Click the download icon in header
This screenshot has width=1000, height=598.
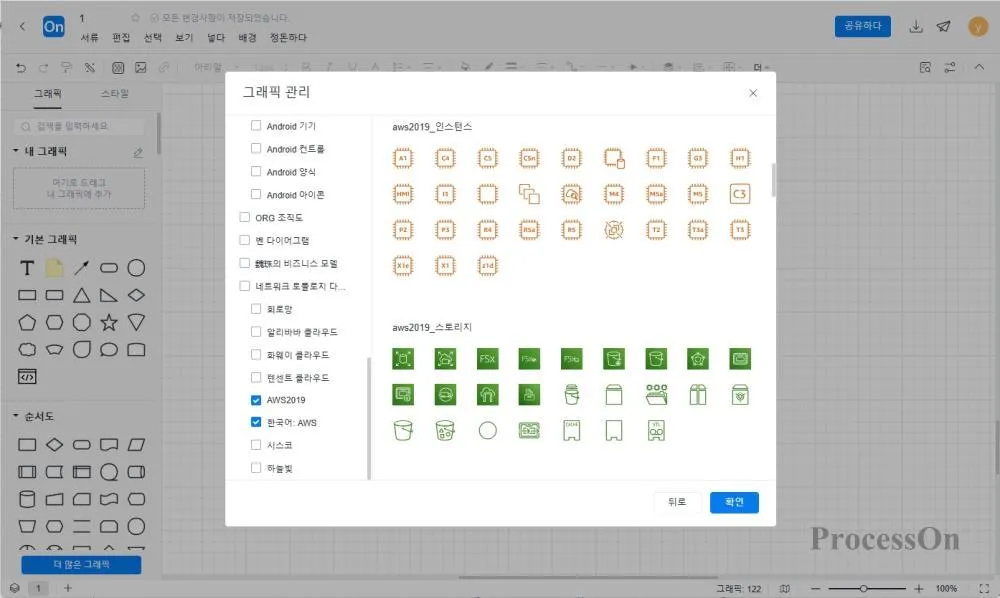point(916,26)
